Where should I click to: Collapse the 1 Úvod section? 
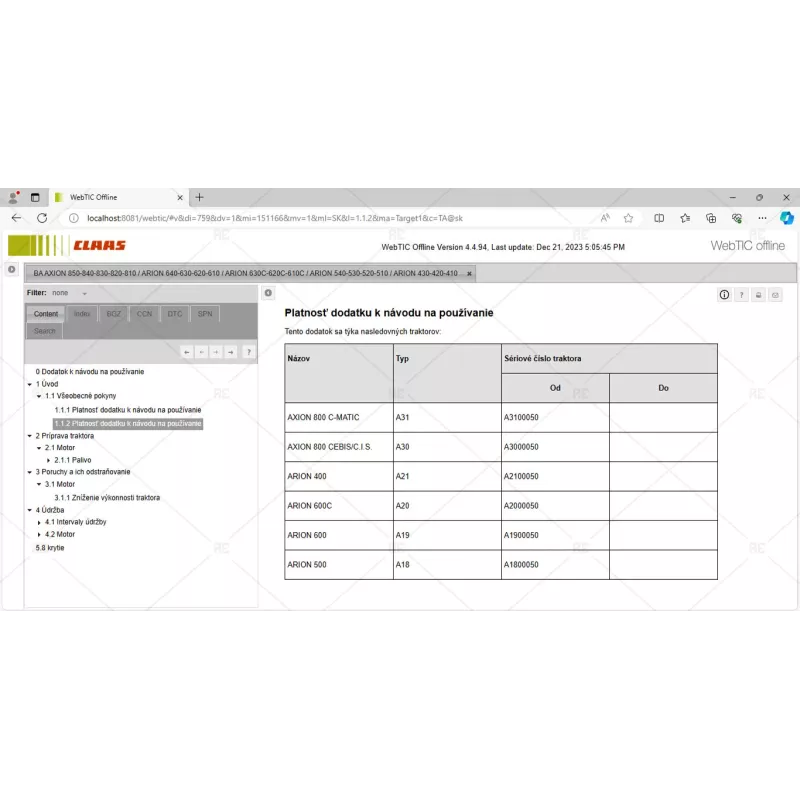[30, 384]
